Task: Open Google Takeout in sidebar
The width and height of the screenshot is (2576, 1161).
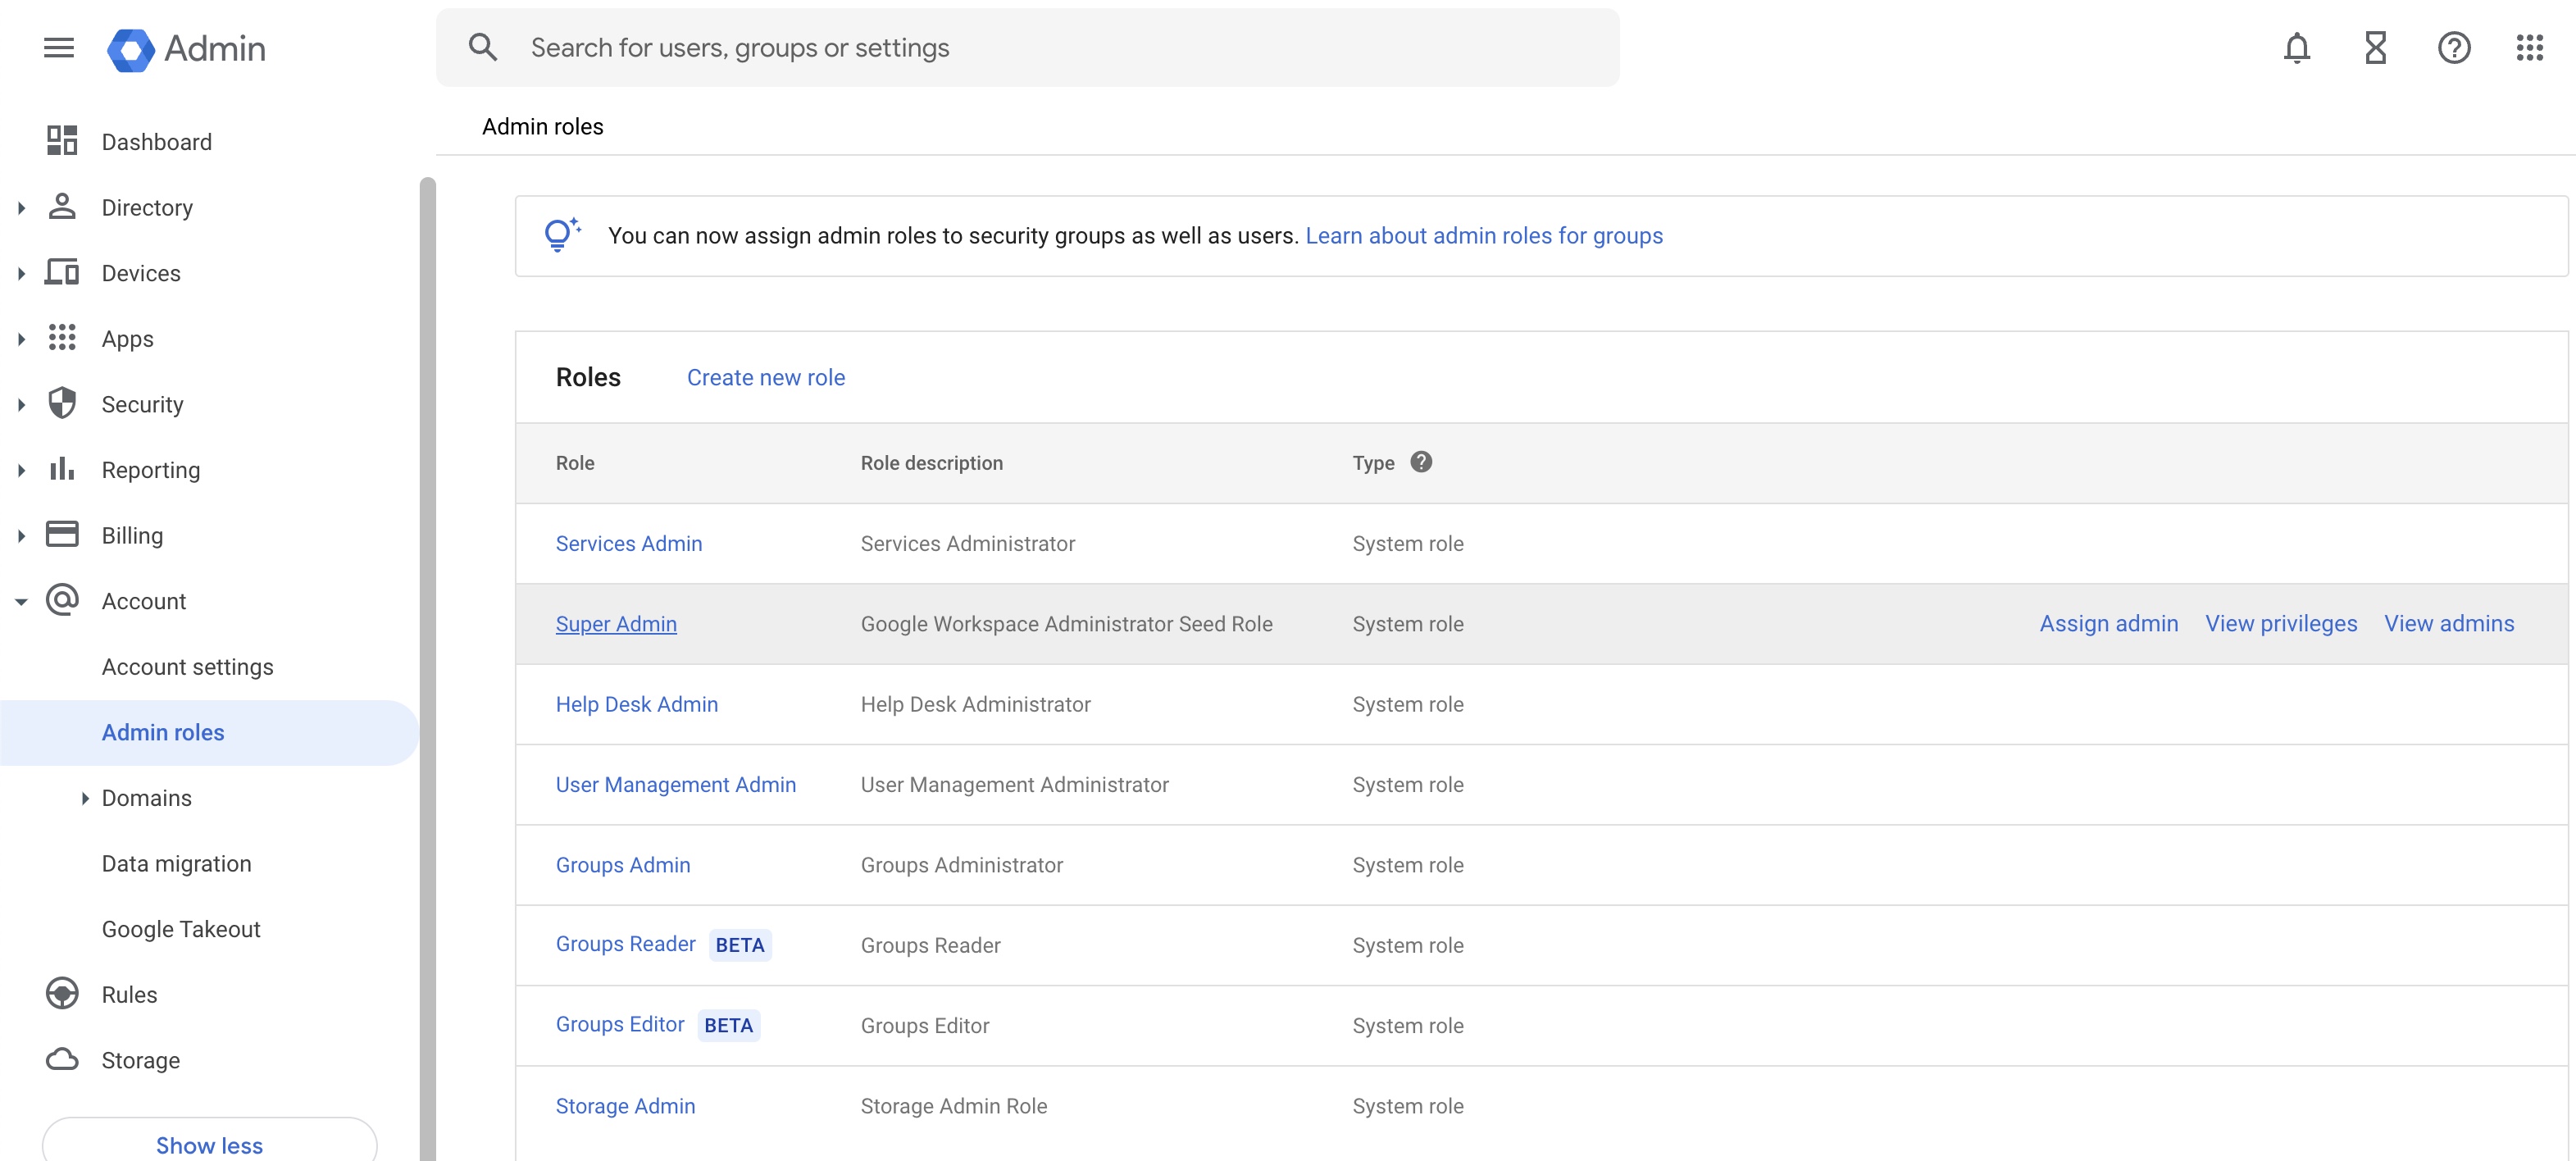Action: pyautogui.click(x=181, y=929)
